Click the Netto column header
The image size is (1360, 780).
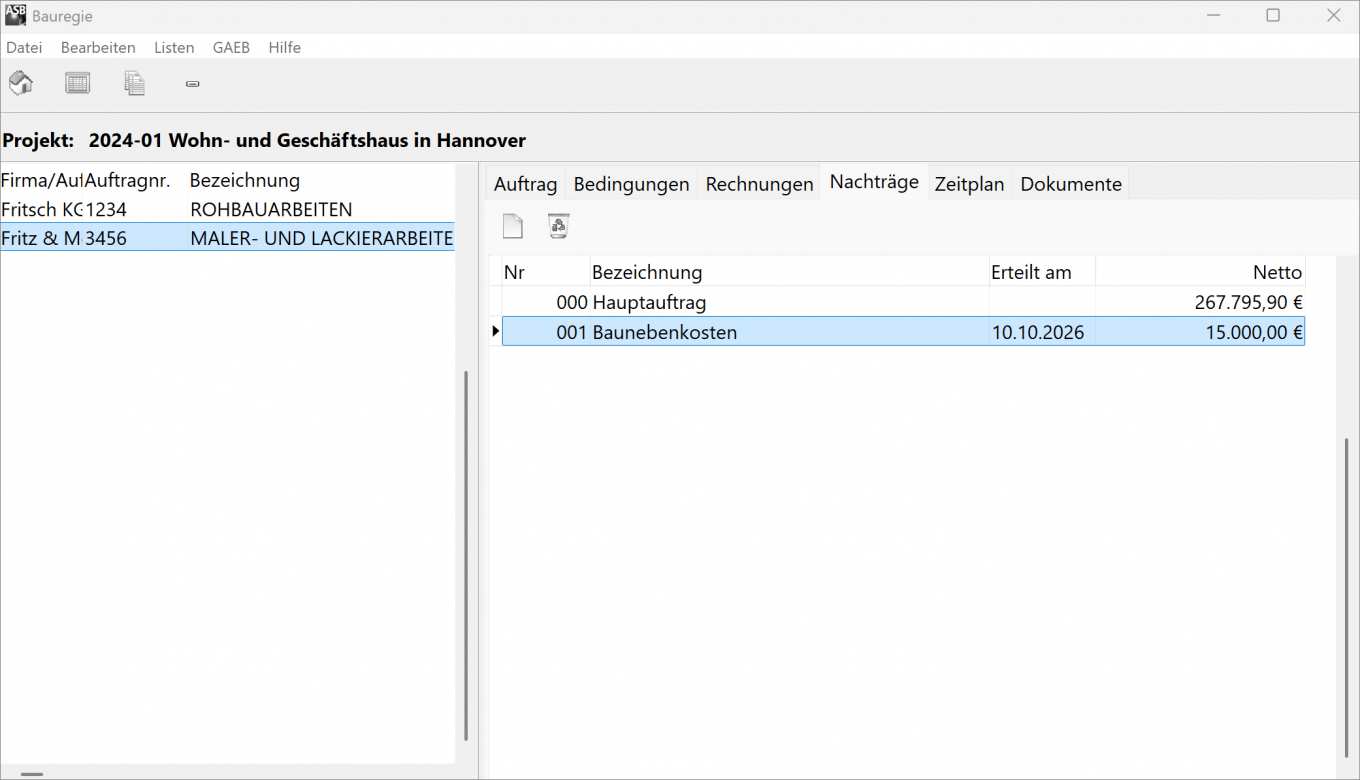tap(1200, 272)
